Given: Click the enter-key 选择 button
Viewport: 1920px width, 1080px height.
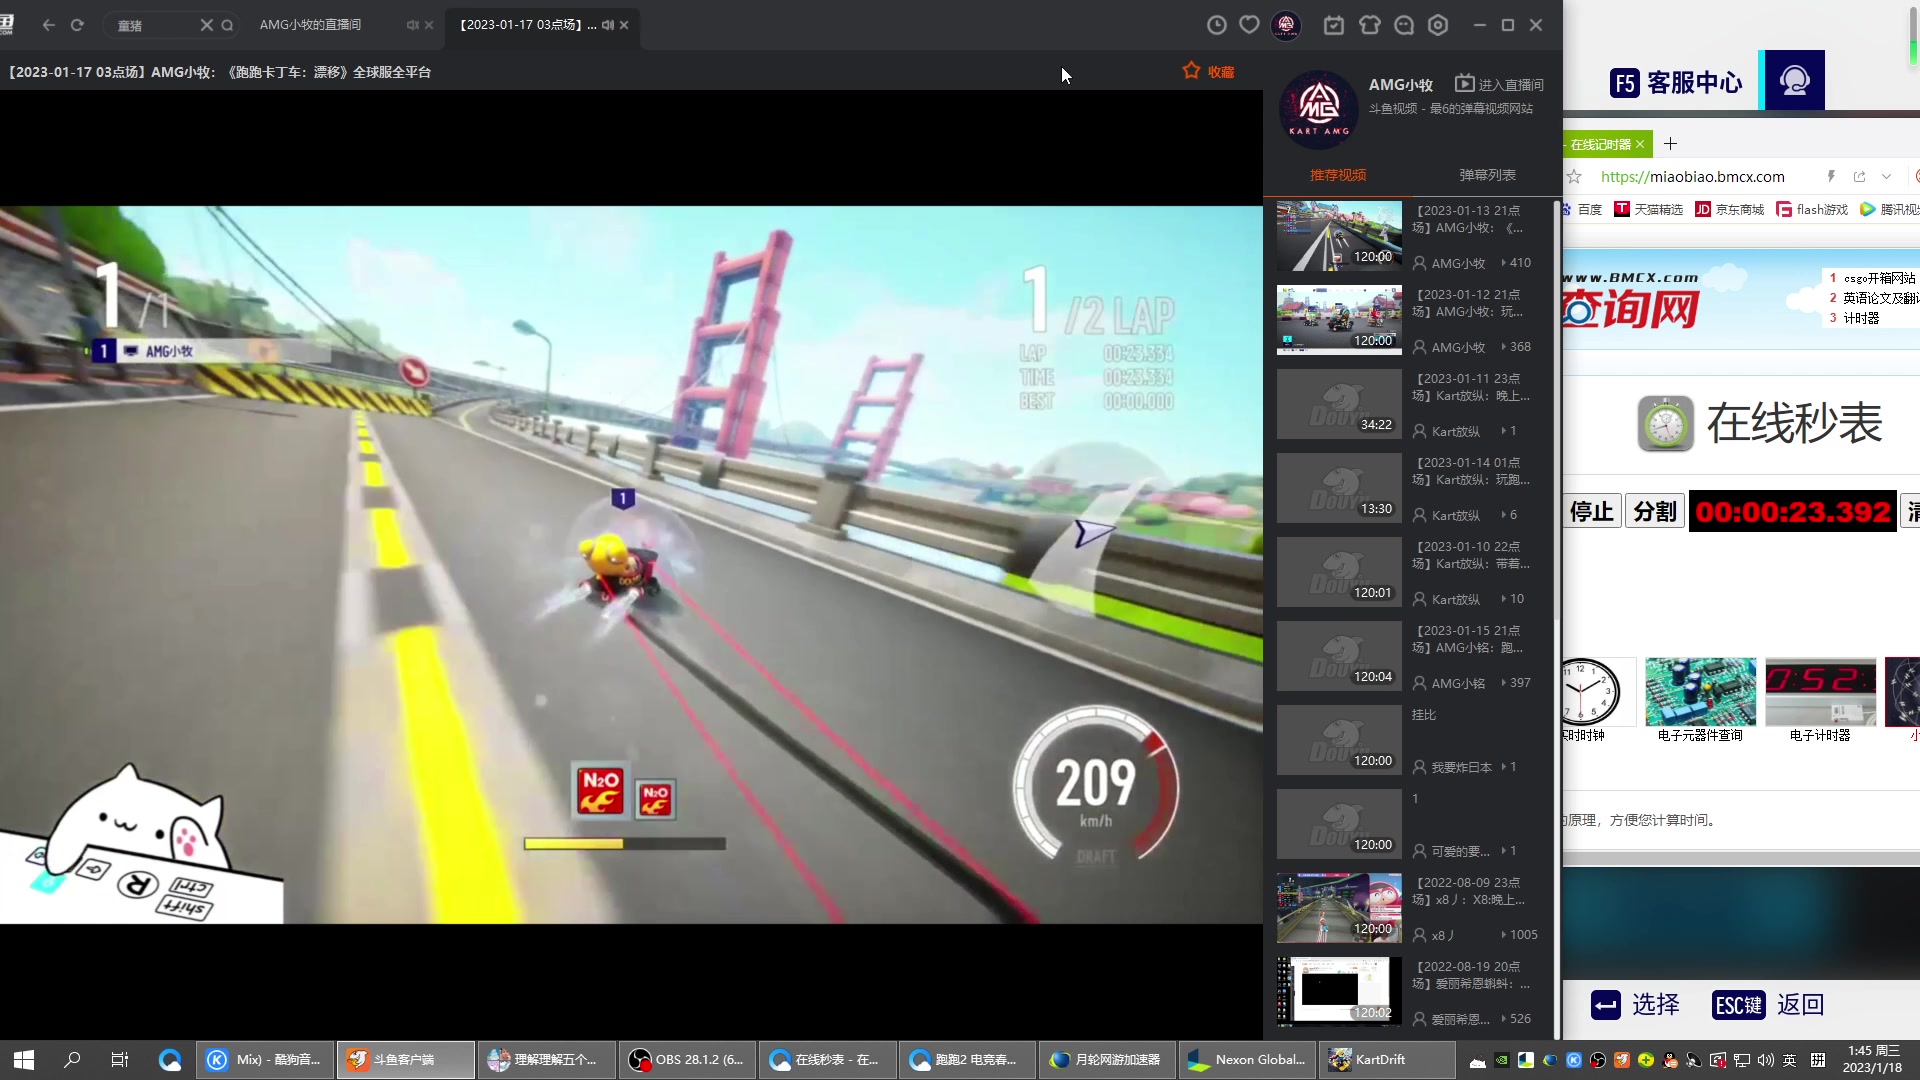Looking at the screenshot, I should click(x=1635, y=1005).
